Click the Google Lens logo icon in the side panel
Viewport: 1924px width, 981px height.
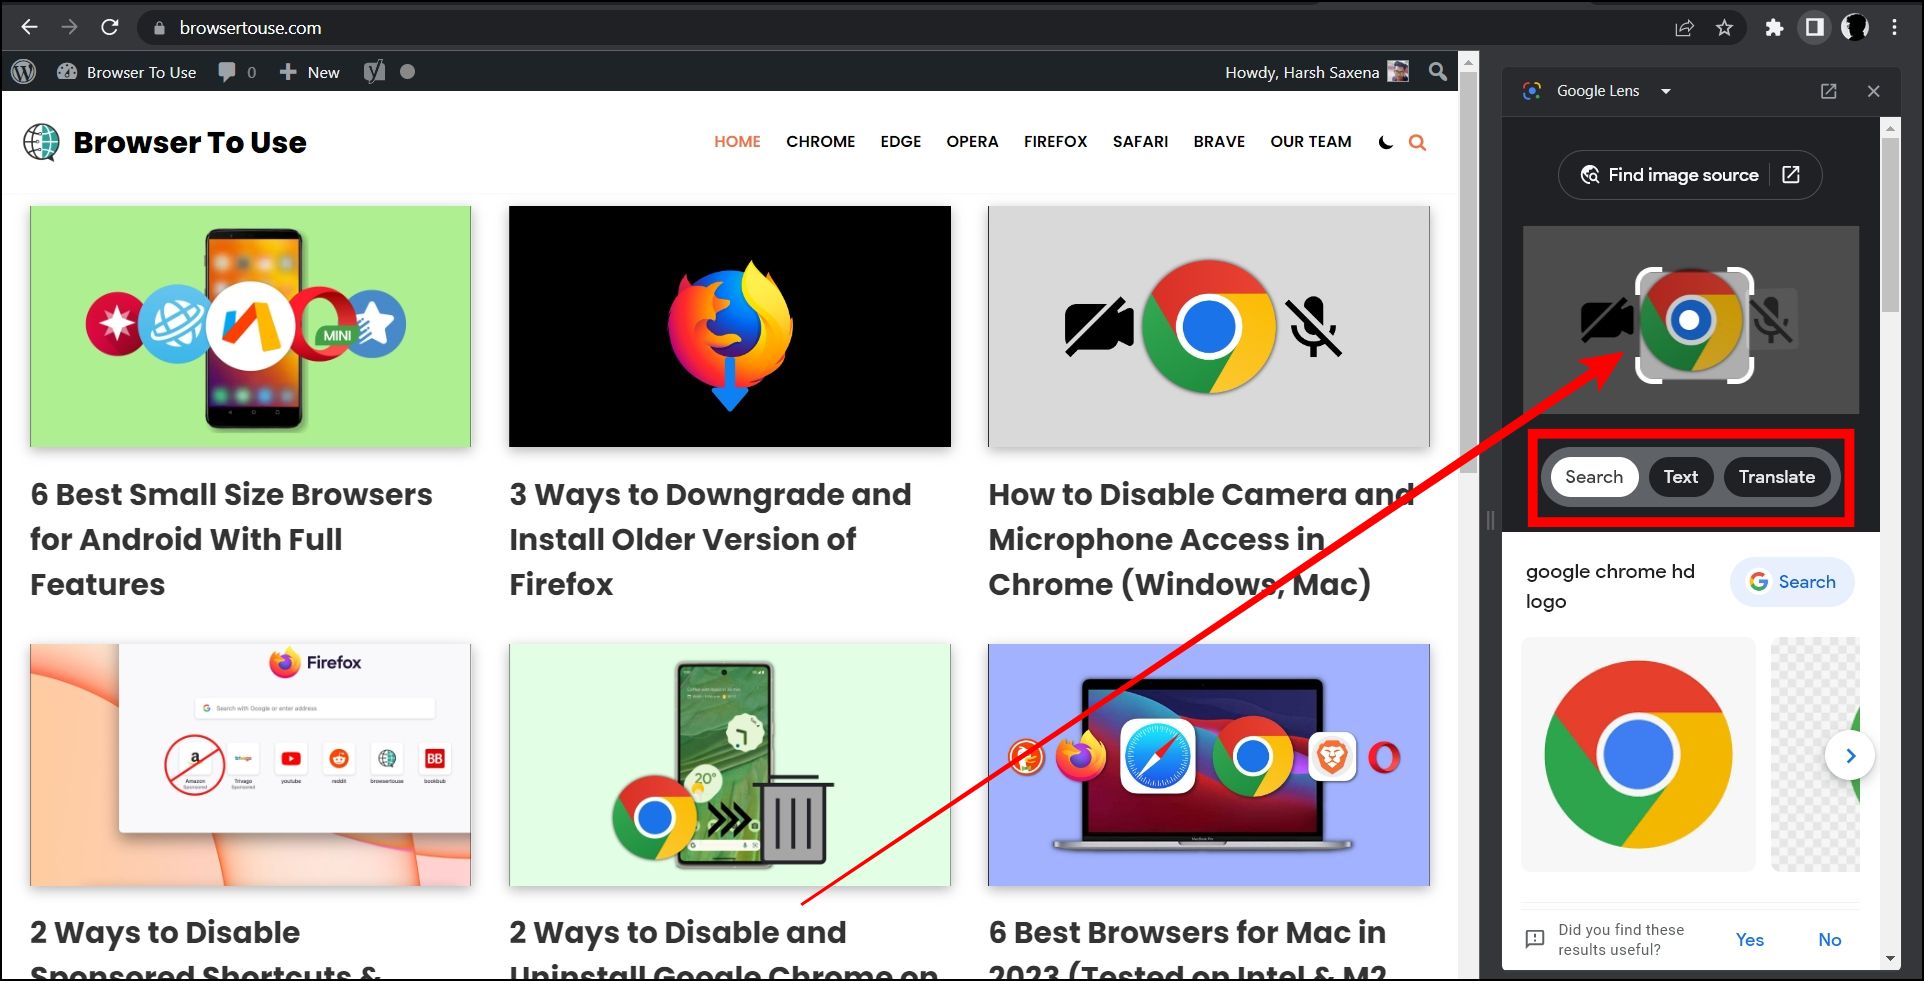1531,91
